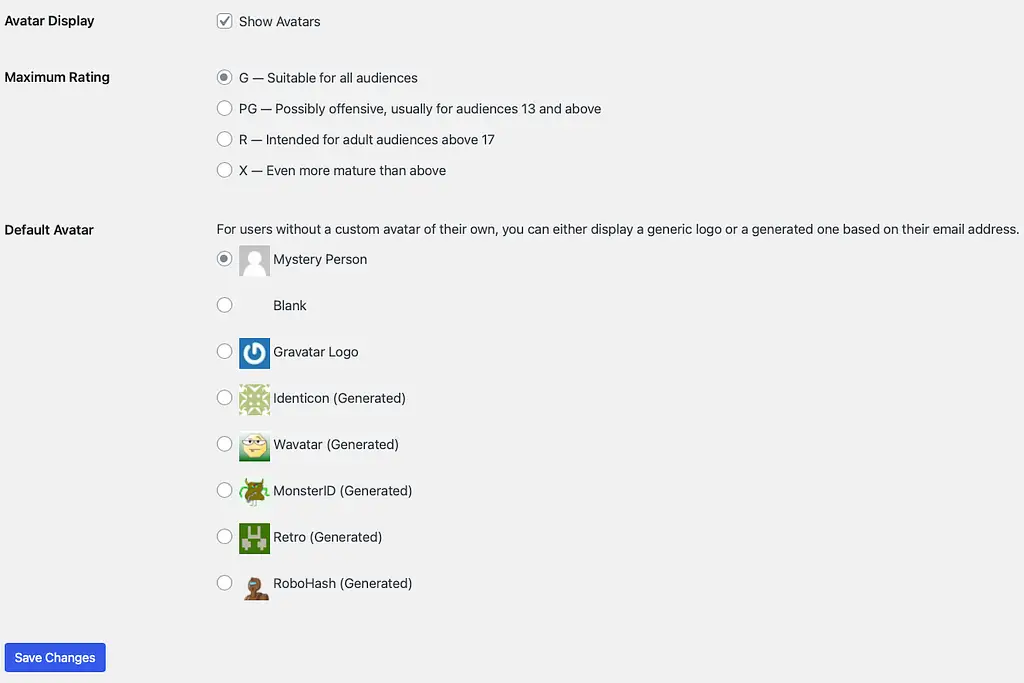Click the RoboHash avatar icon
This screenshot has width=1024, height=683.
254,583
